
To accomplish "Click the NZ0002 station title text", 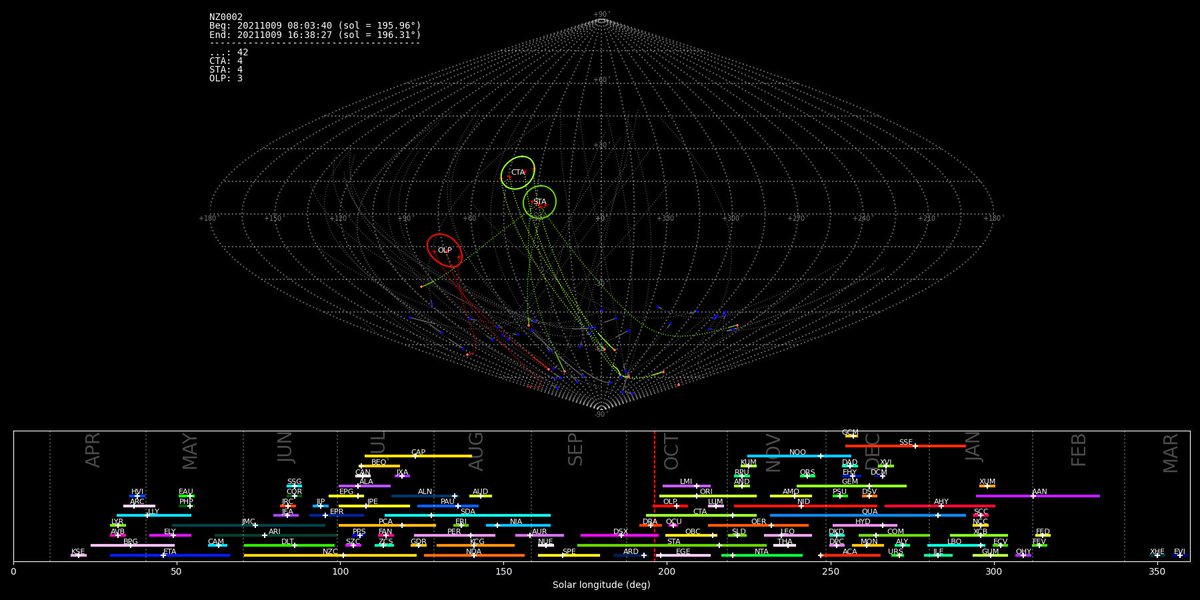I will [x=226, y=17].
